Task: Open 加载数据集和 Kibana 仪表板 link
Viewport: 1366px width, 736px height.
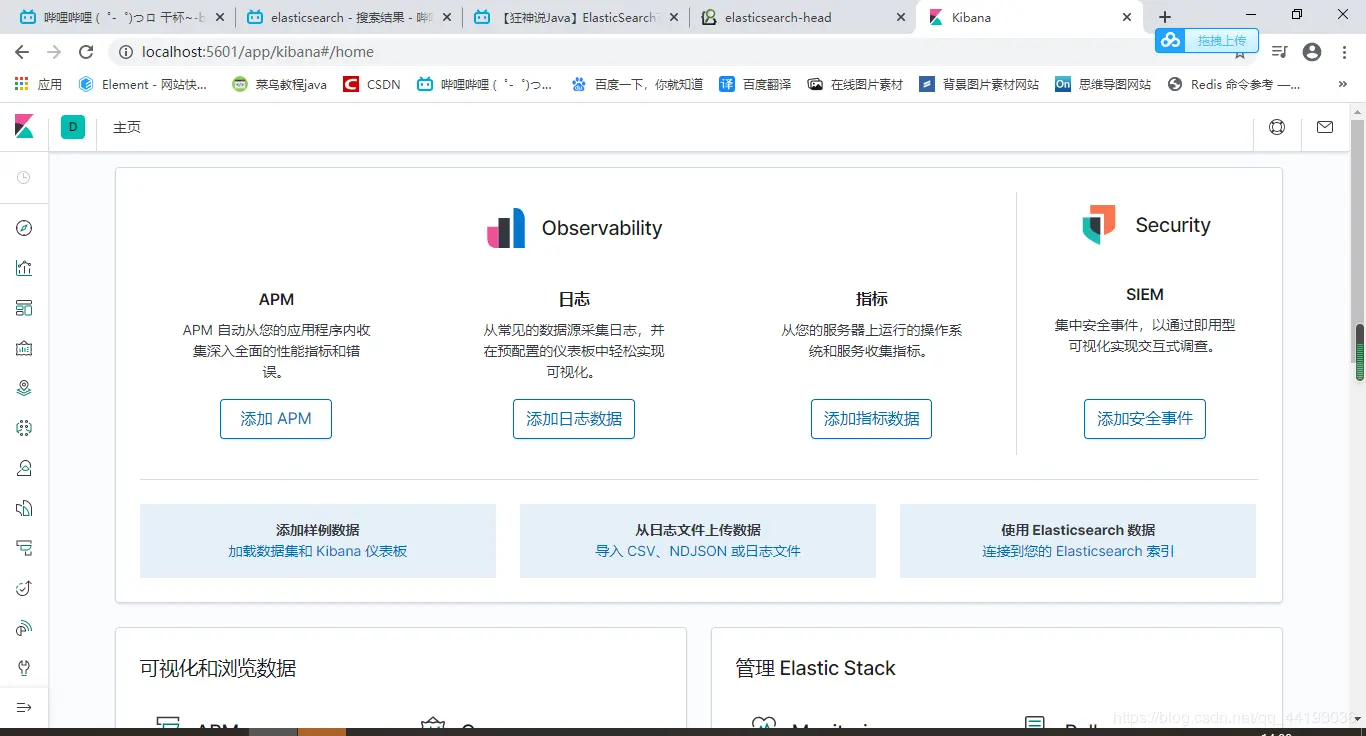Action: (x=318, y=551)
